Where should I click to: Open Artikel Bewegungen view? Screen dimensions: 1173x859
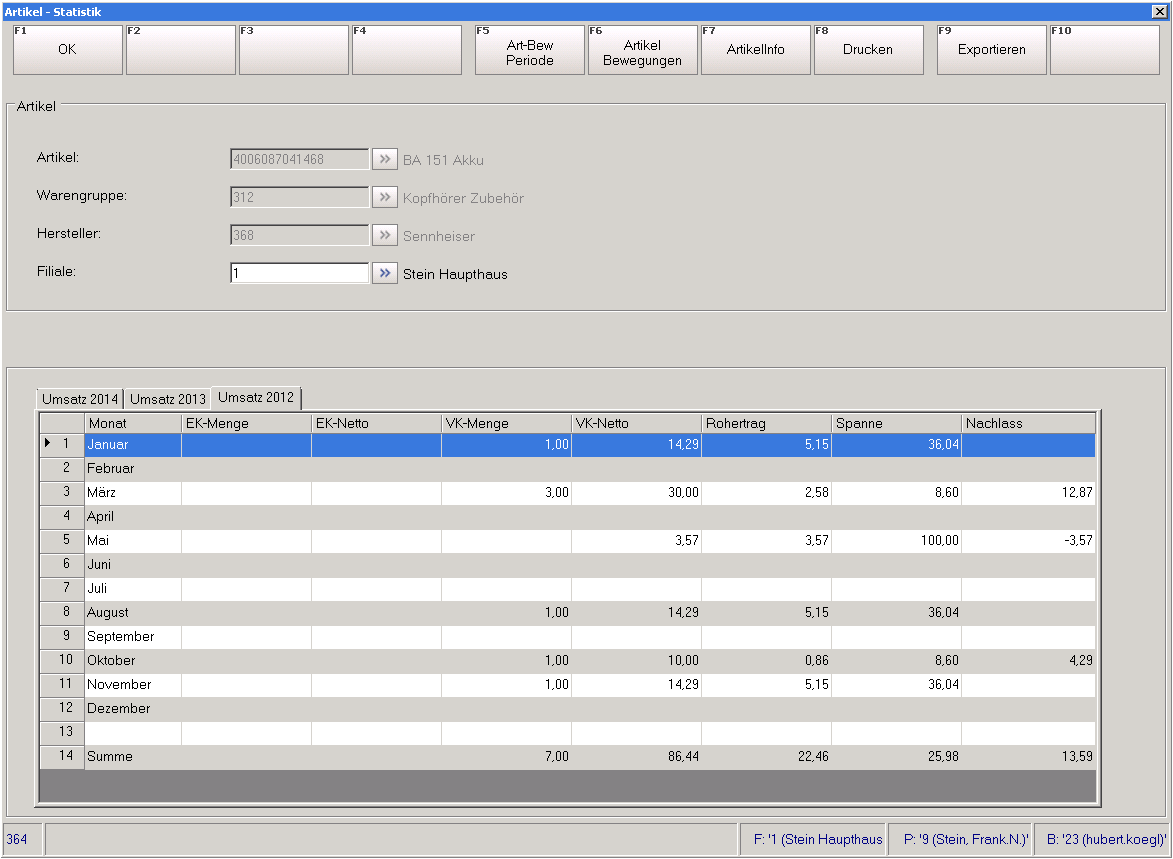[642, 50]
